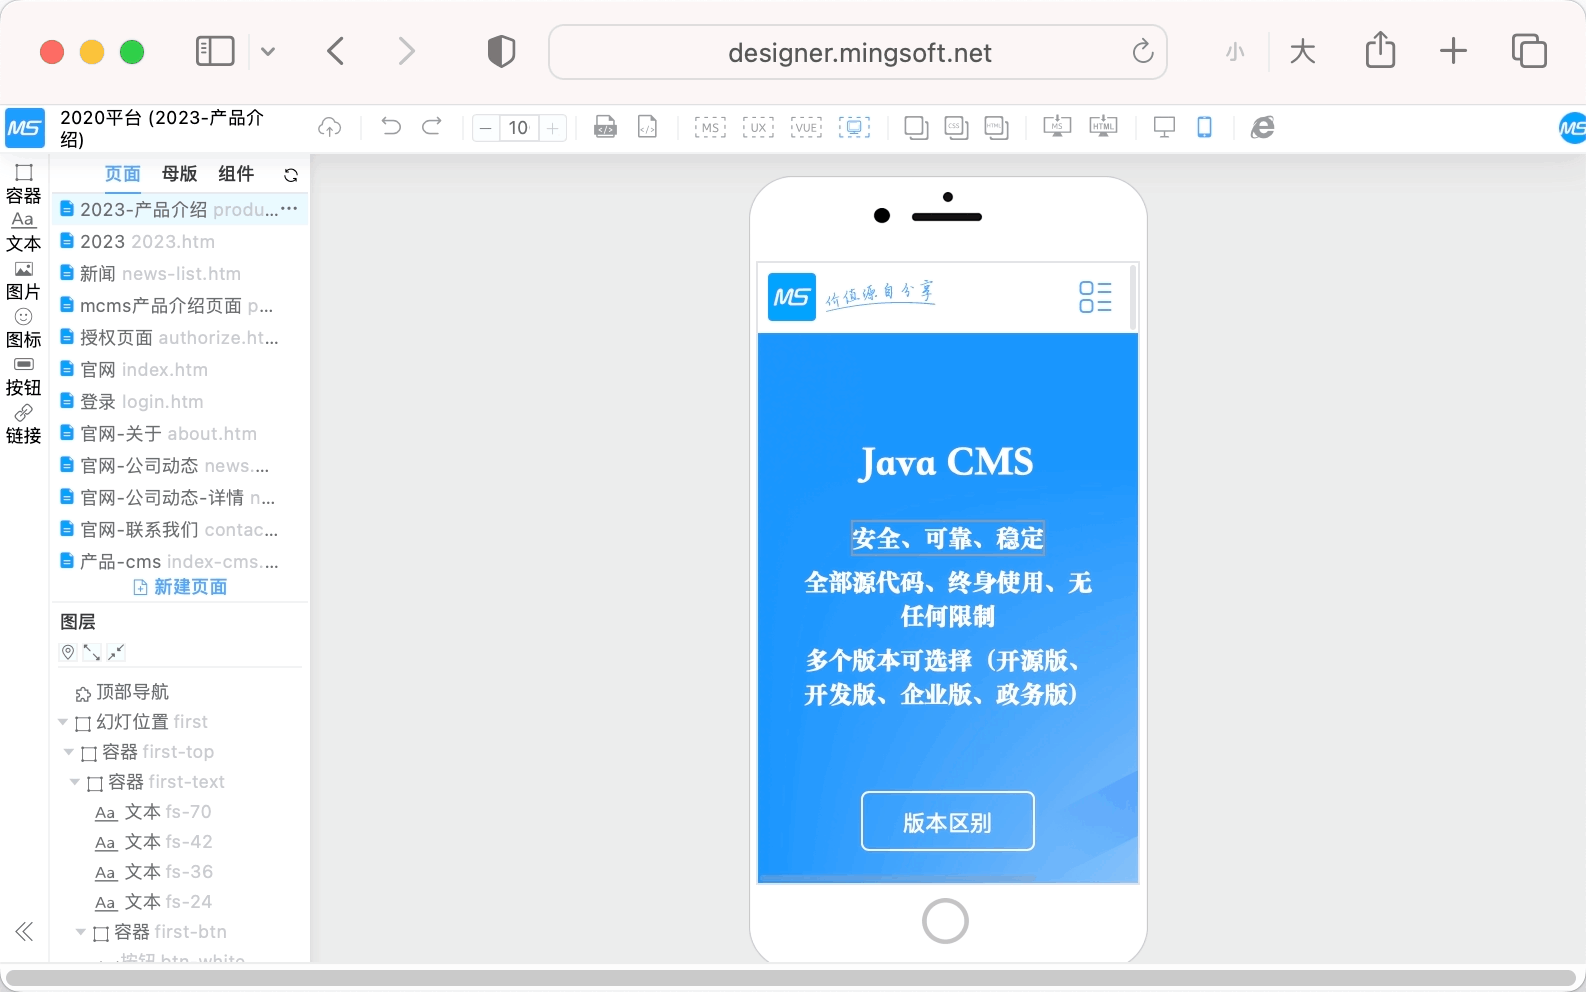This screenshot has width=1586, height=992.
Task: Switch to the 组件 tab
Action: [x=236, y=174]
